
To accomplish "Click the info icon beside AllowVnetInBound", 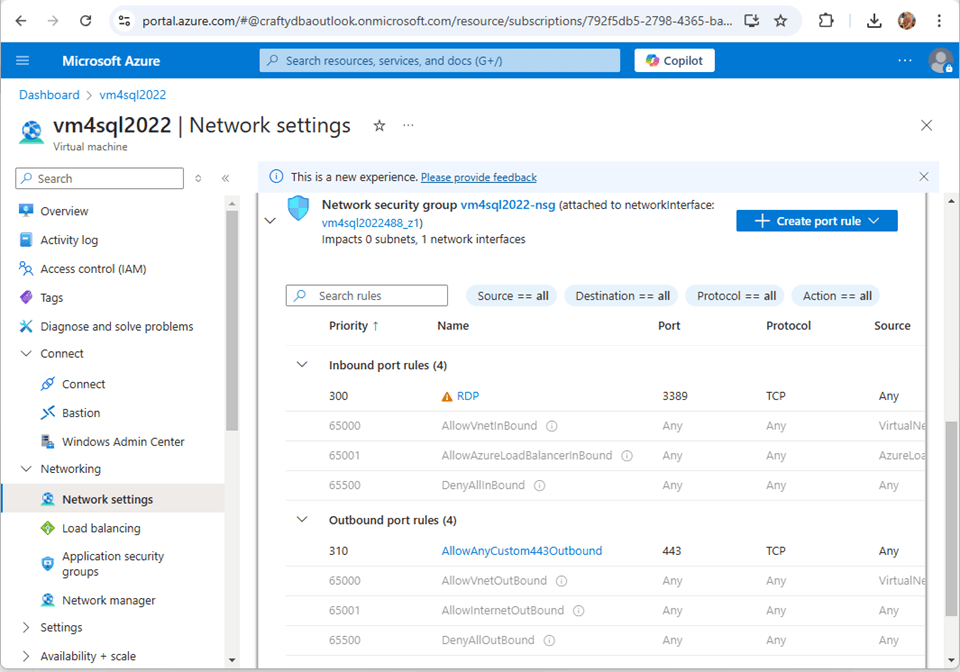I will [552, 426].
